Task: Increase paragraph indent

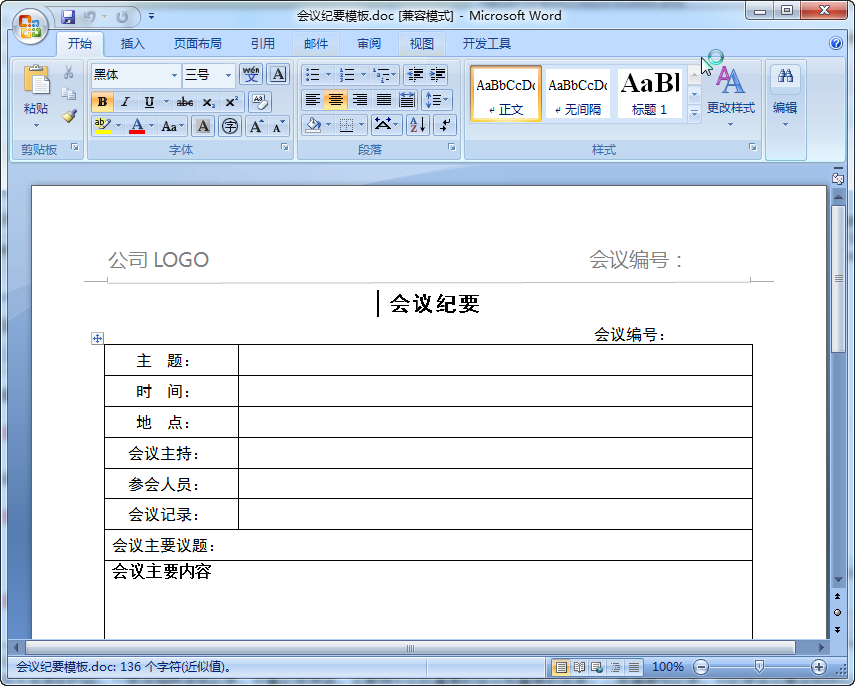Action: click(437, 74)
